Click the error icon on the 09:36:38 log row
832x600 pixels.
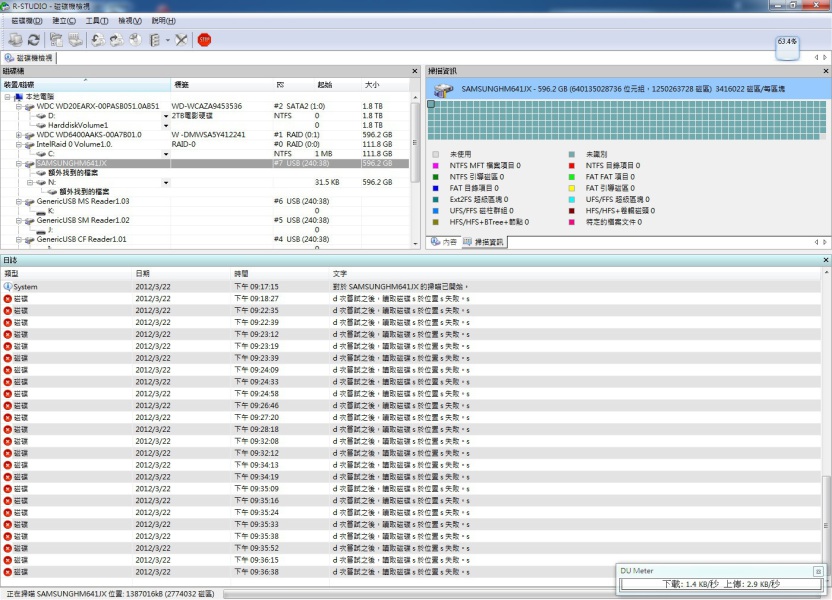pos(7,572)
